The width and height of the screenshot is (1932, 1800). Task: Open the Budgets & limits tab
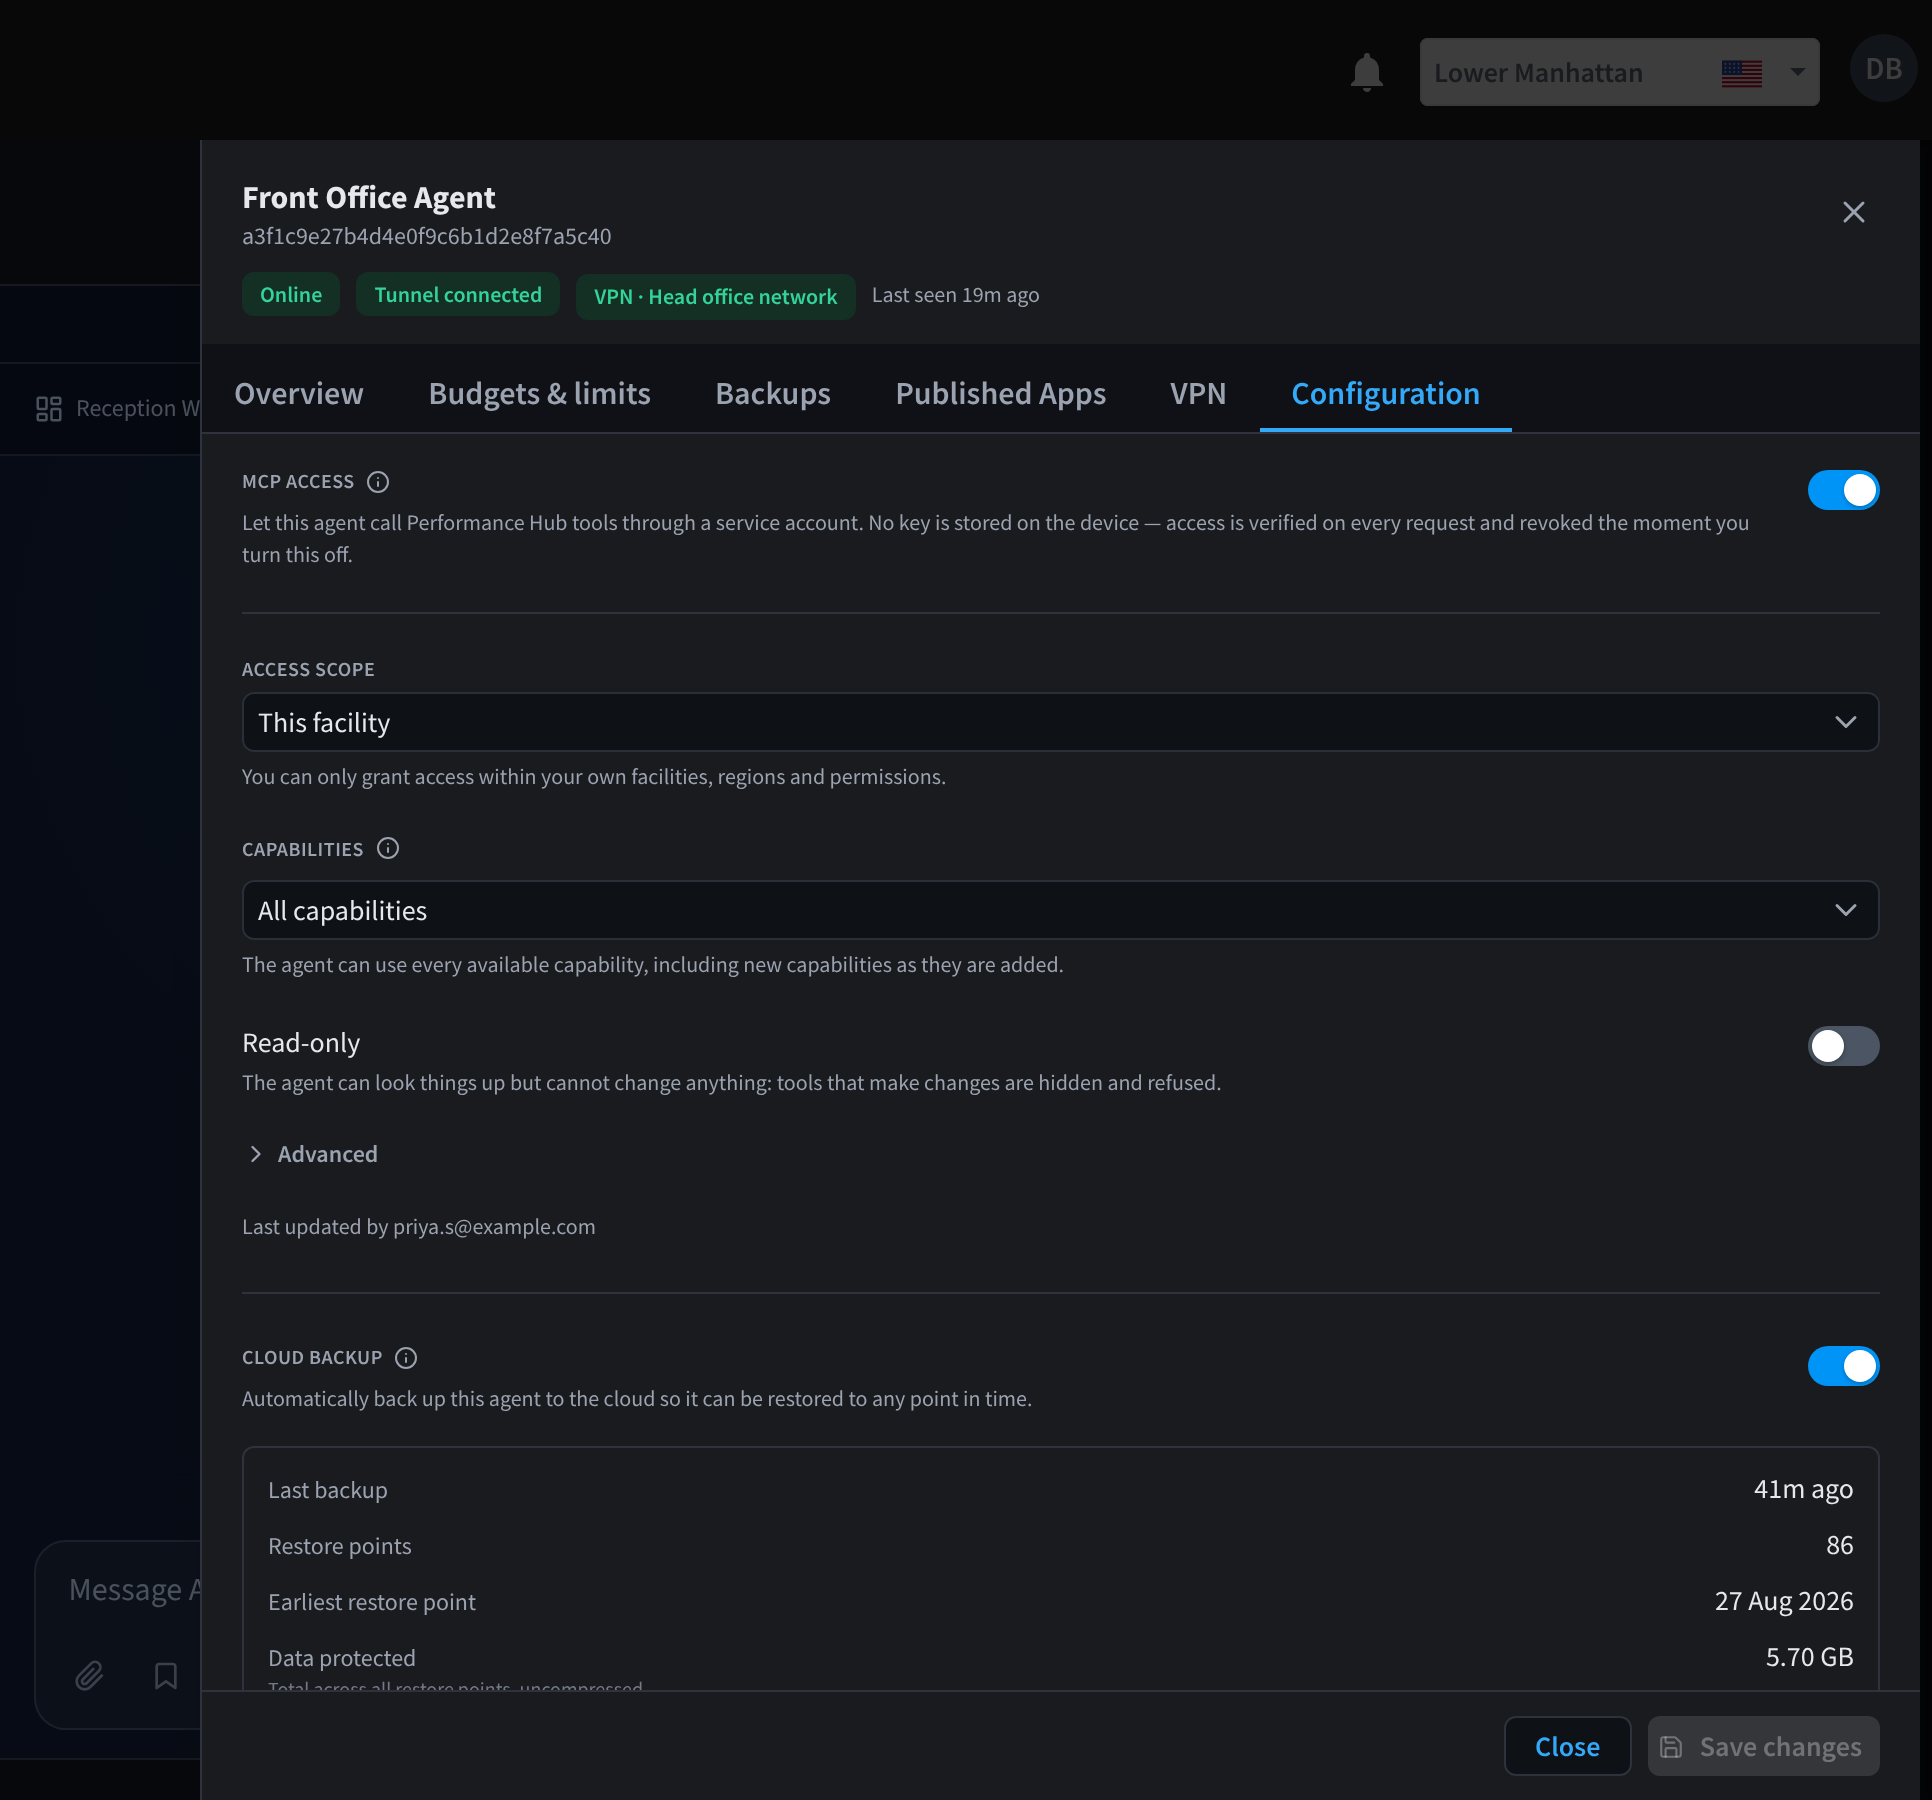click(x=540, y=394)
